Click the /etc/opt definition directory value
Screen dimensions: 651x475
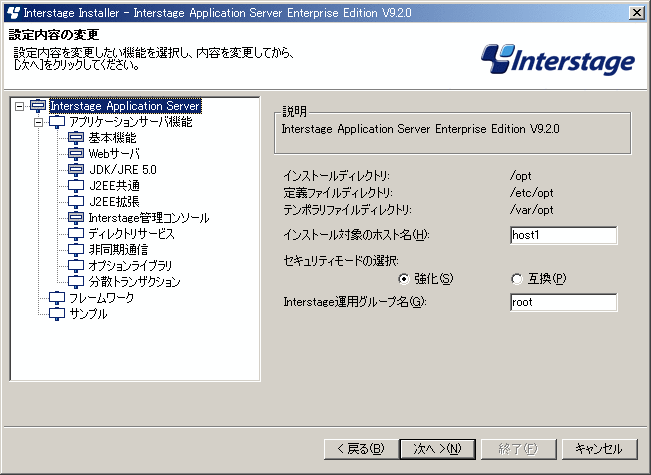pyautogui.click(x=532, y=193)
